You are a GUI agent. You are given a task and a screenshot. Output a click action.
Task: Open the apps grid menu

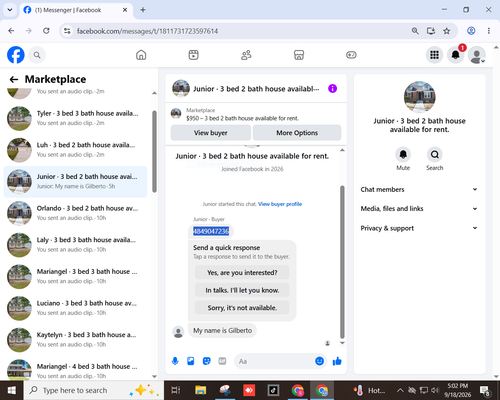click(434, 55)
